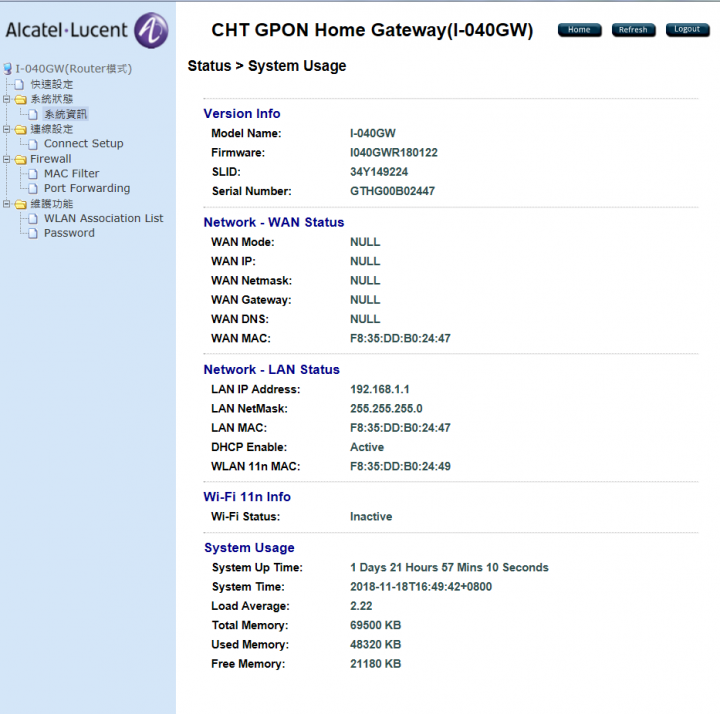Click the System Up Time value
720x714 pixels.
(449, 568)
